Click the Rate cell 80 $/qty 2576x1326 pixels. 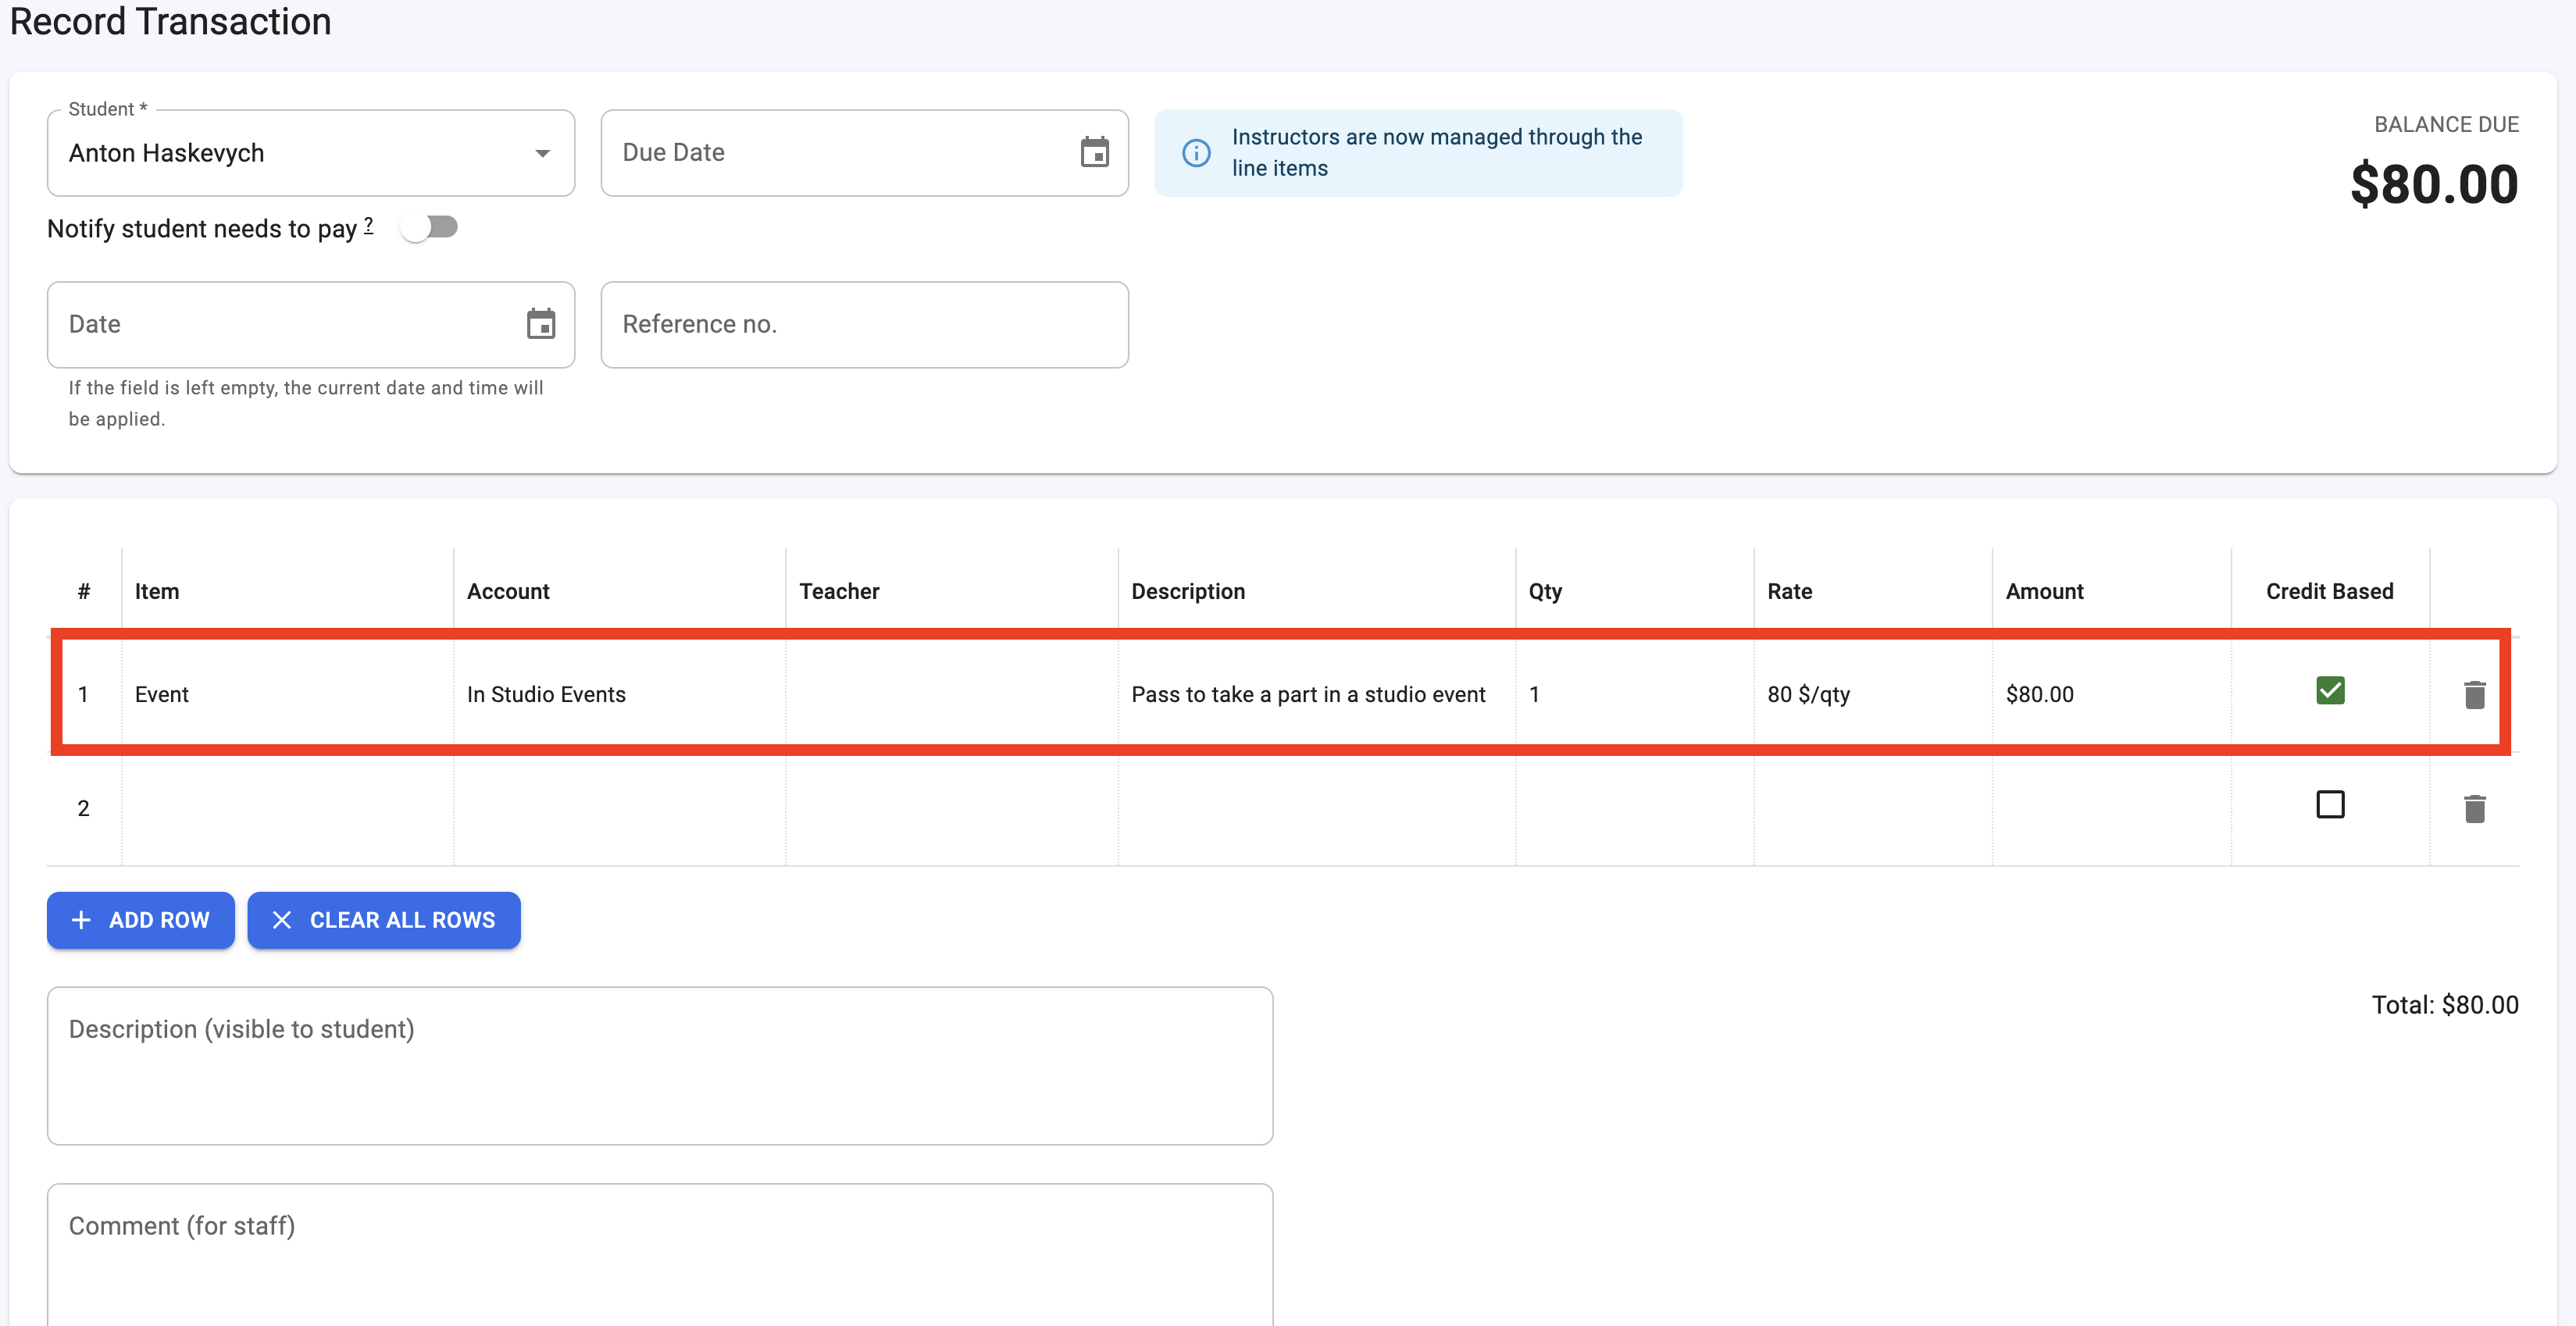coord(1873,694)
